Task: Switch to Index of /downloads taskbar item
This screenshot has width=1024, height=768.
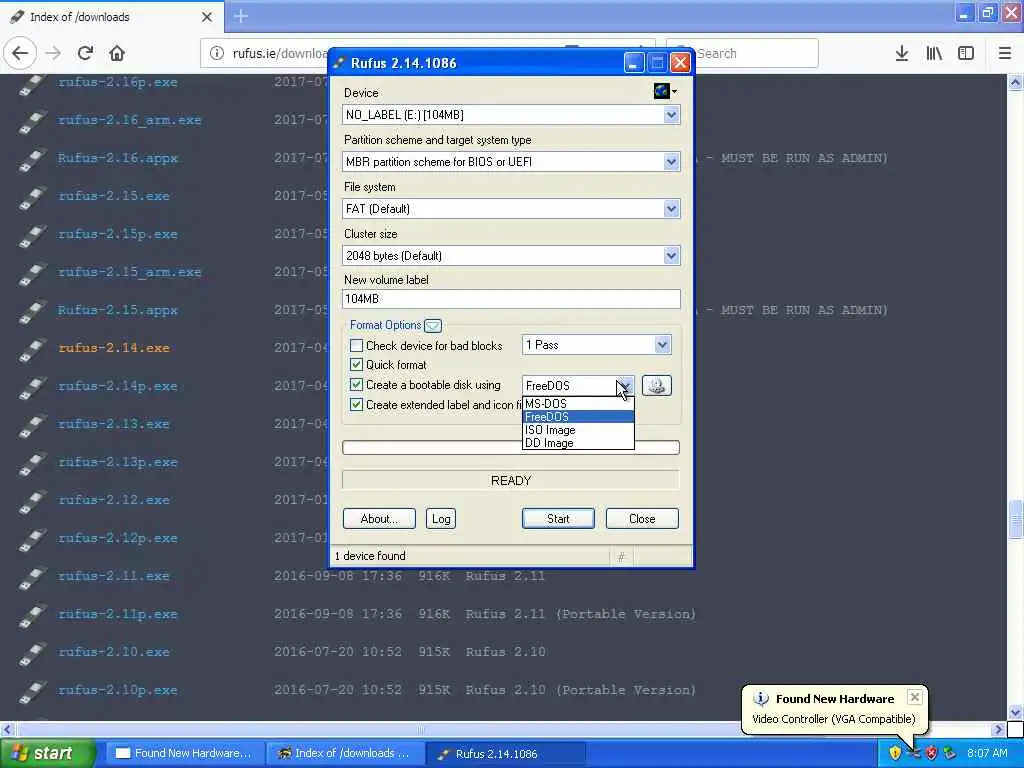Action: [x=345, y=753]
